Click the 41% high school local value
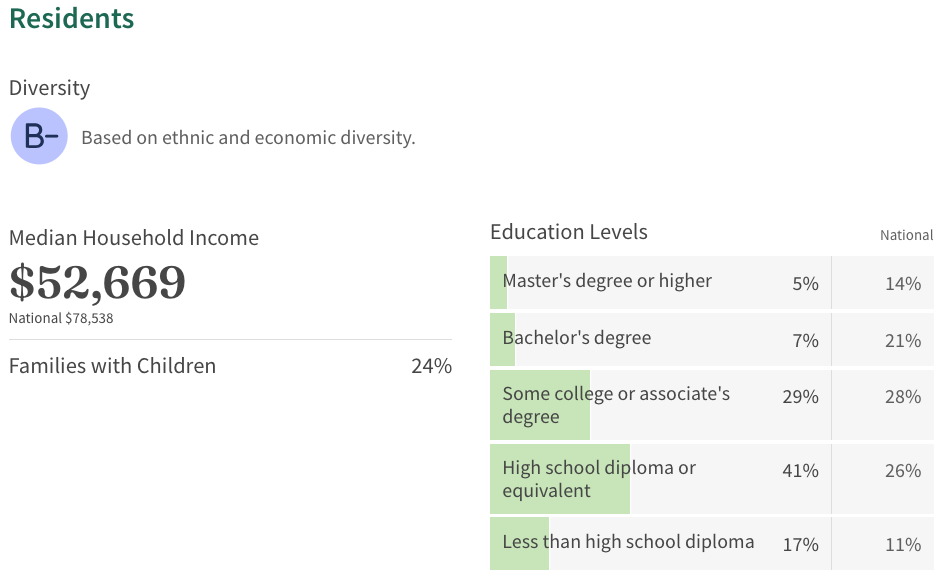943x574 pixels. click(800, 471)
